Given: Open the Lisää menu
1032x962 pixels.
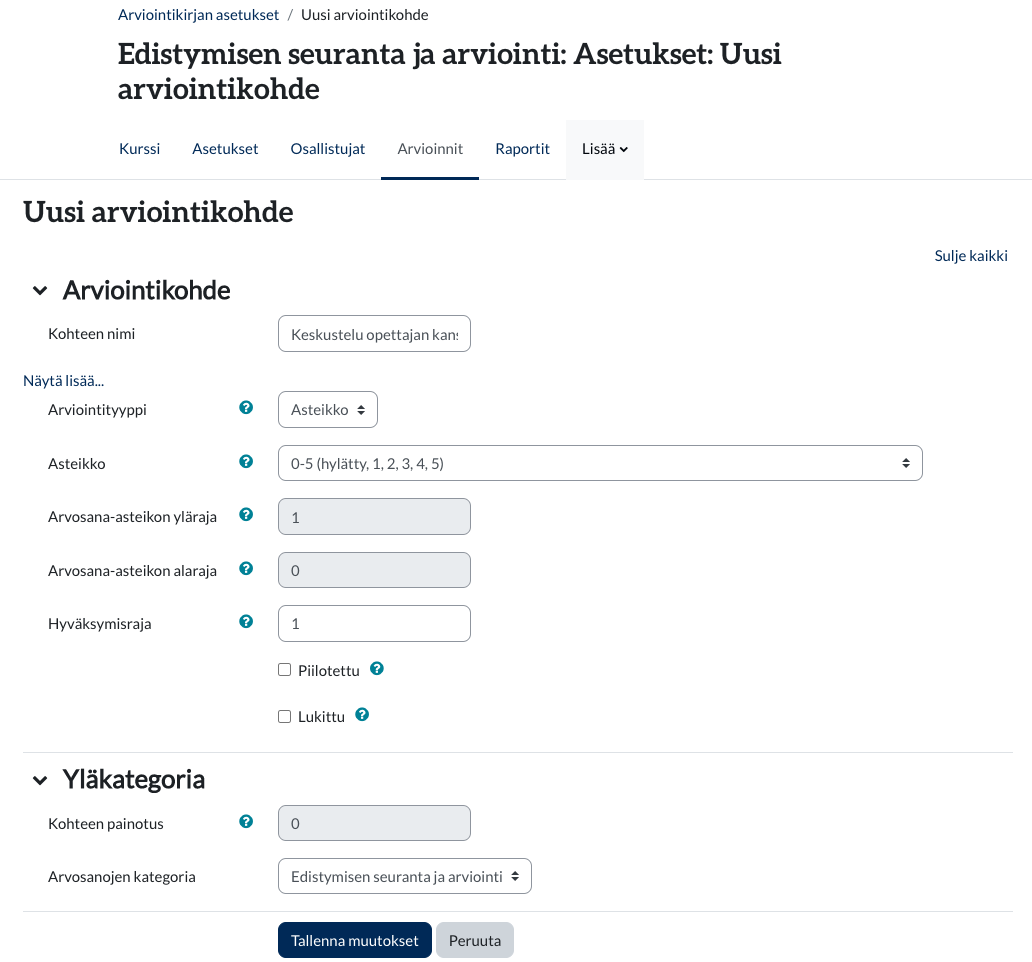Looking at the screenshot, I should pos(604,149).
